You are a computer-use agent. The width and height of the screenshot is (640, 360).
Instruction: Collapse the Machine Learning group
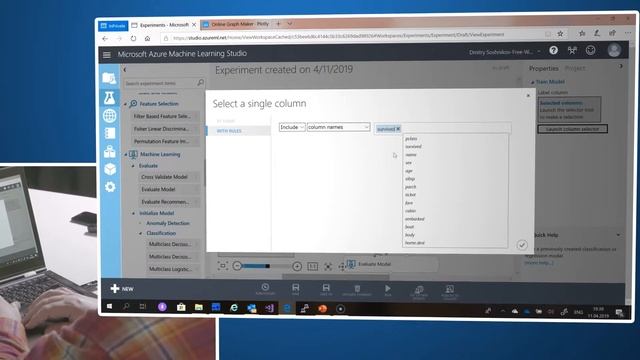[125, 155]
